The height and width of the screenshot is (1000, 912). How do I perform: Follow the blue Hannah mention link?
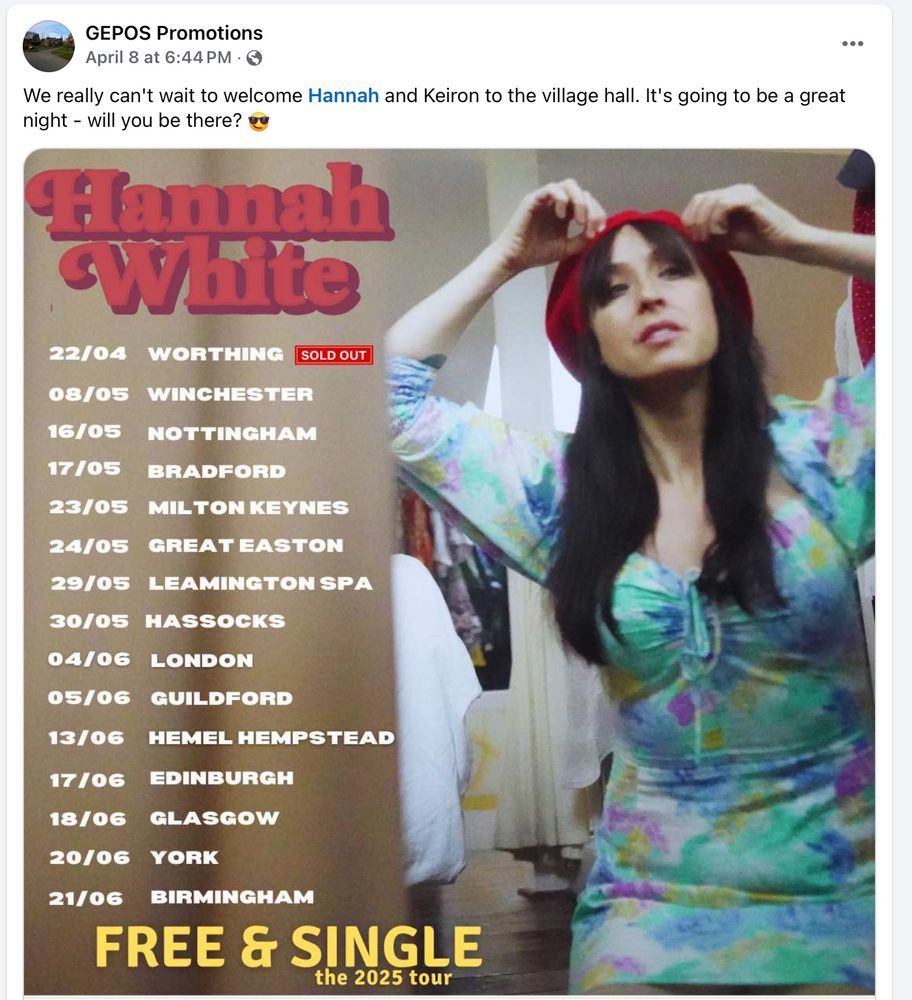(x=343, y=96)
